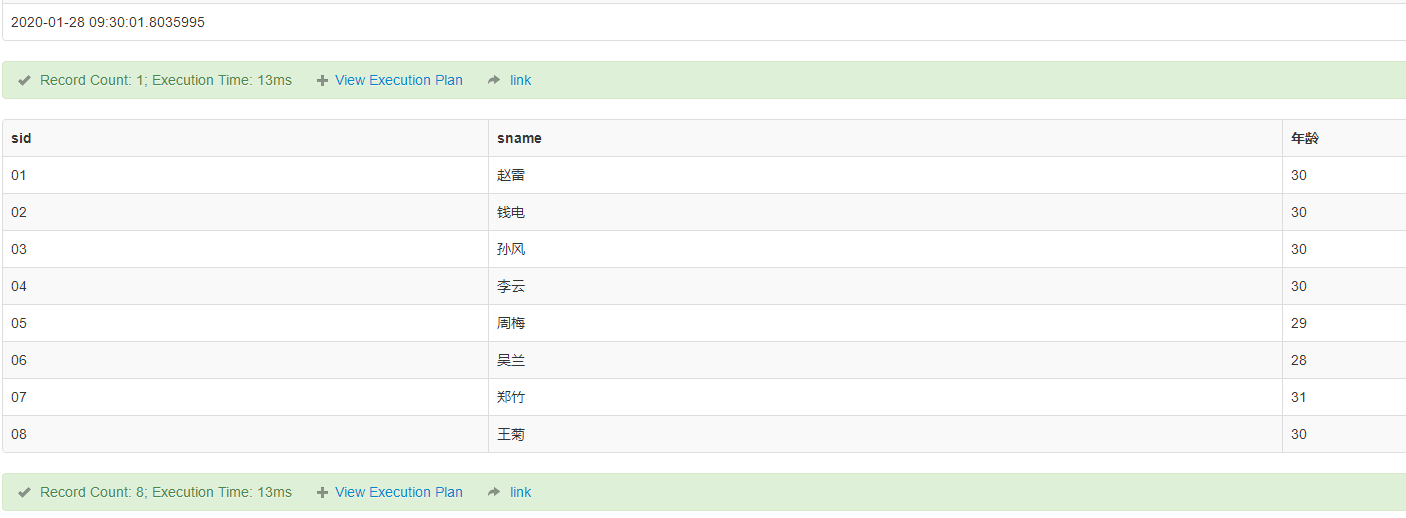1406x518 pixels.
Task: Open View Execution Plan below the sid table
Action: click(x=399, y=492)
